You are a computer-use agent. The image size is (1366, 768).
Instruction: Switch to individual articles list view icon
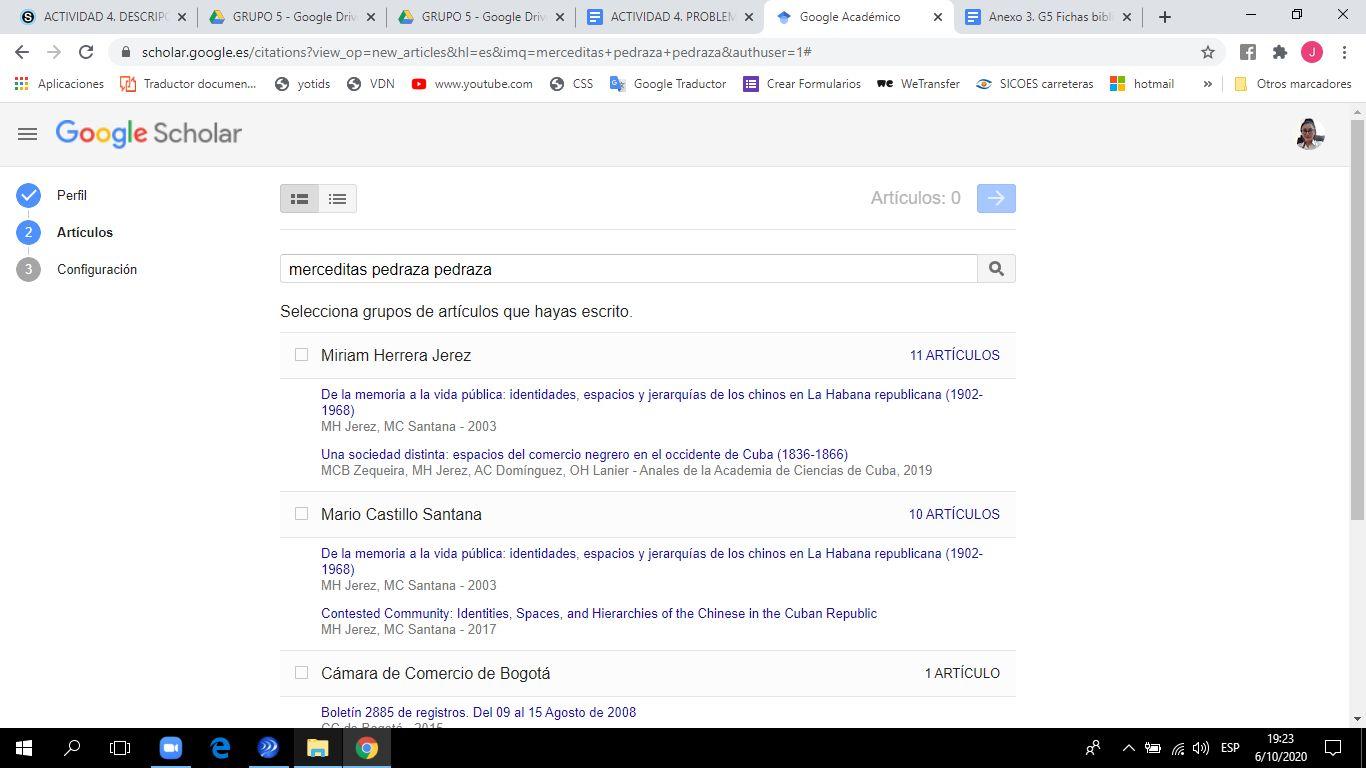(337, 199)
